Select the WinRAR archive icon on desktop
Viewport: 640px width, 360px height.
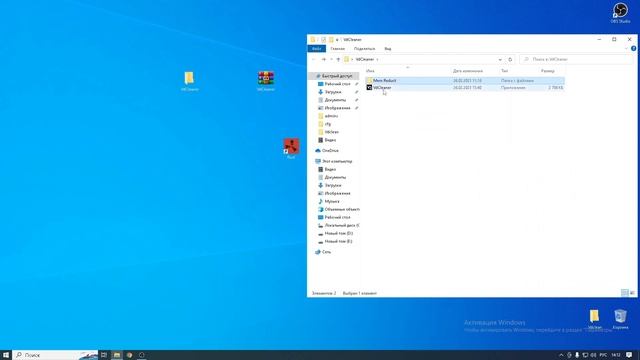(x=266, y=81)
